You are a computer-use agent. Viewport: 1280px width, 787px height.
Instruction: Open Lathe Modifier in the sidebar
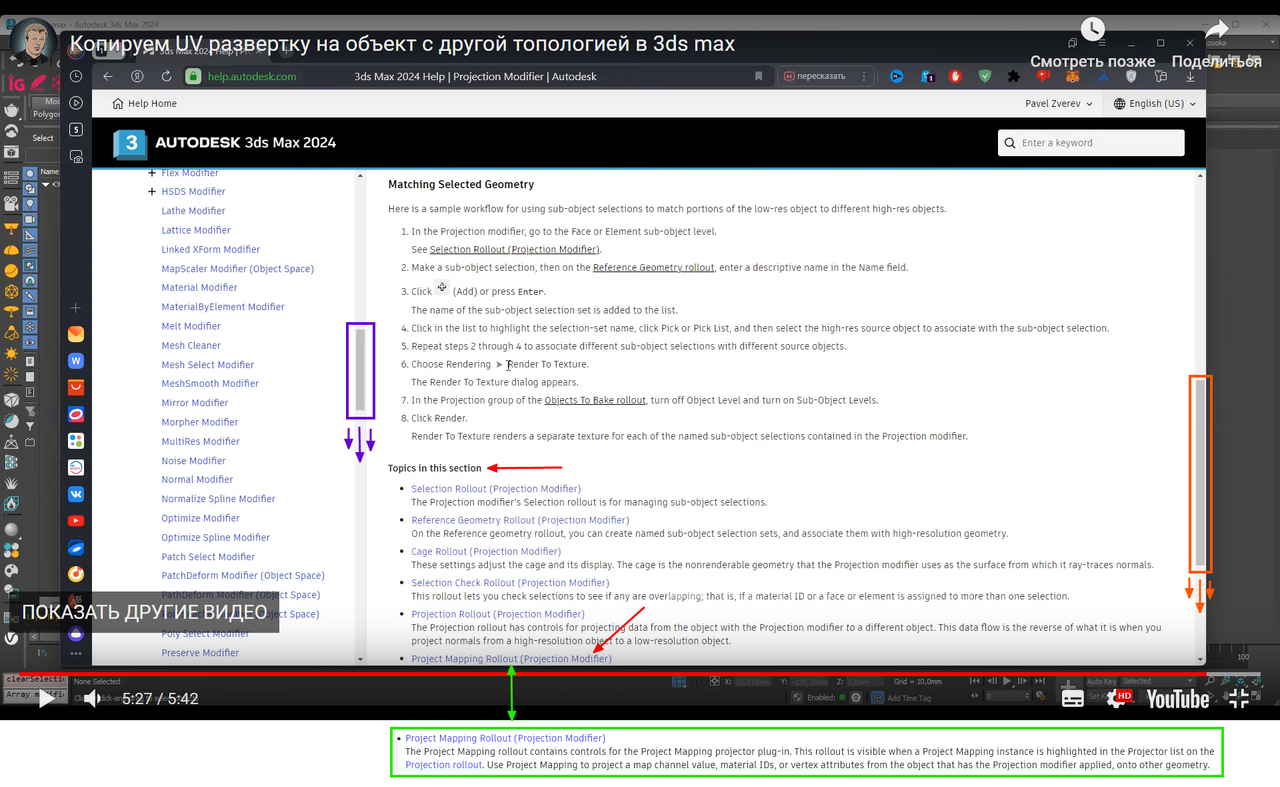[x=193, y=211]
